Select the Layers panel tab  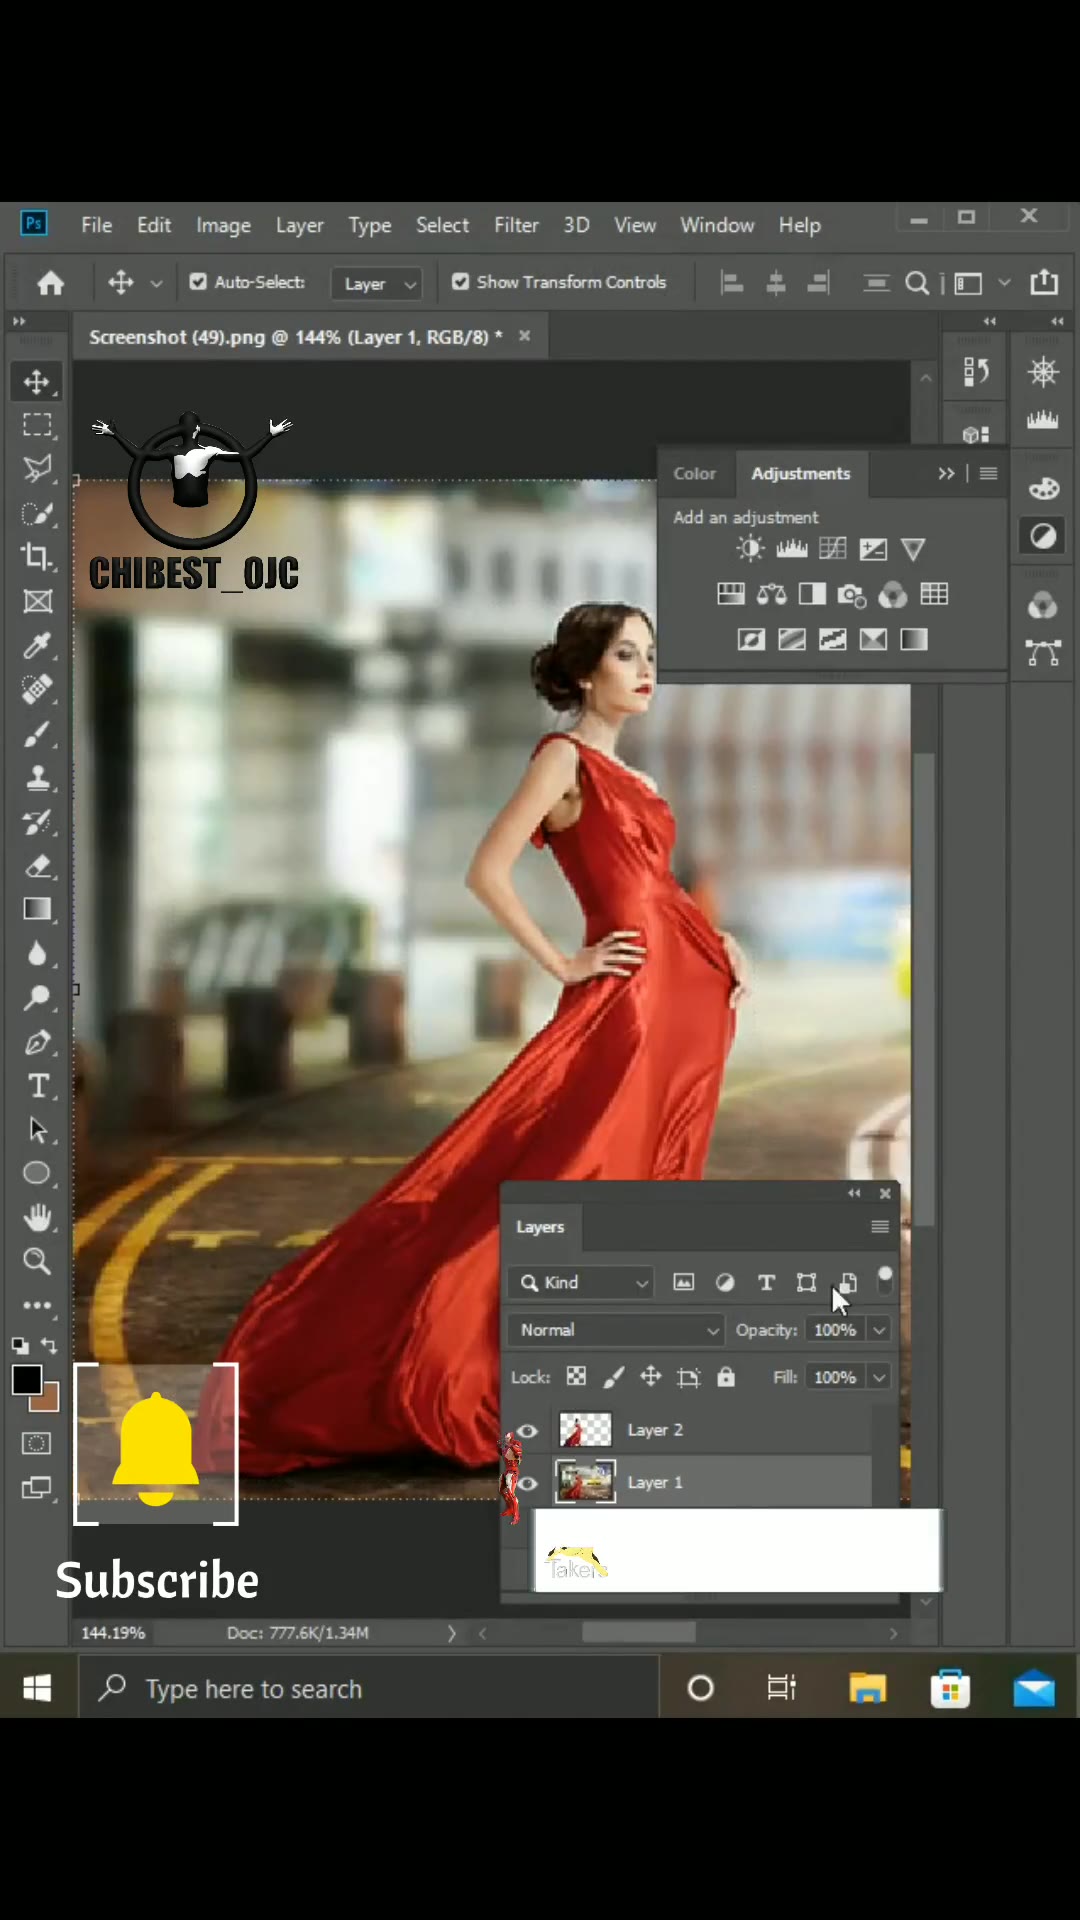pos(540,1227)
